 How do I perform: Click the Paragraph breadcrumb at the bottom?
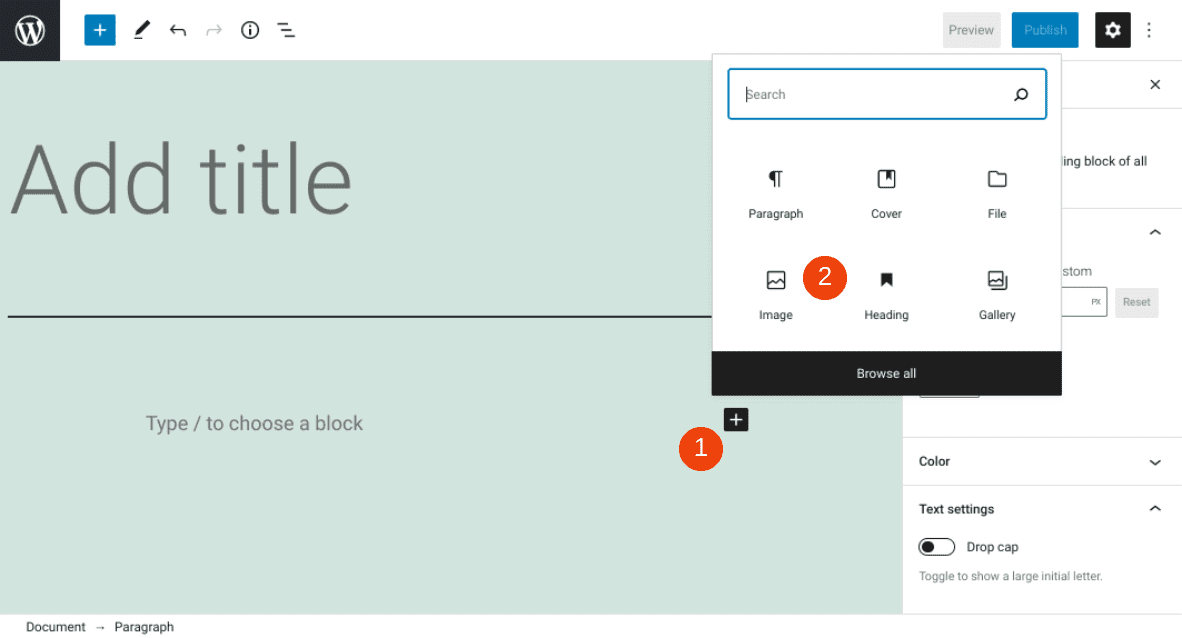[144, 627]
